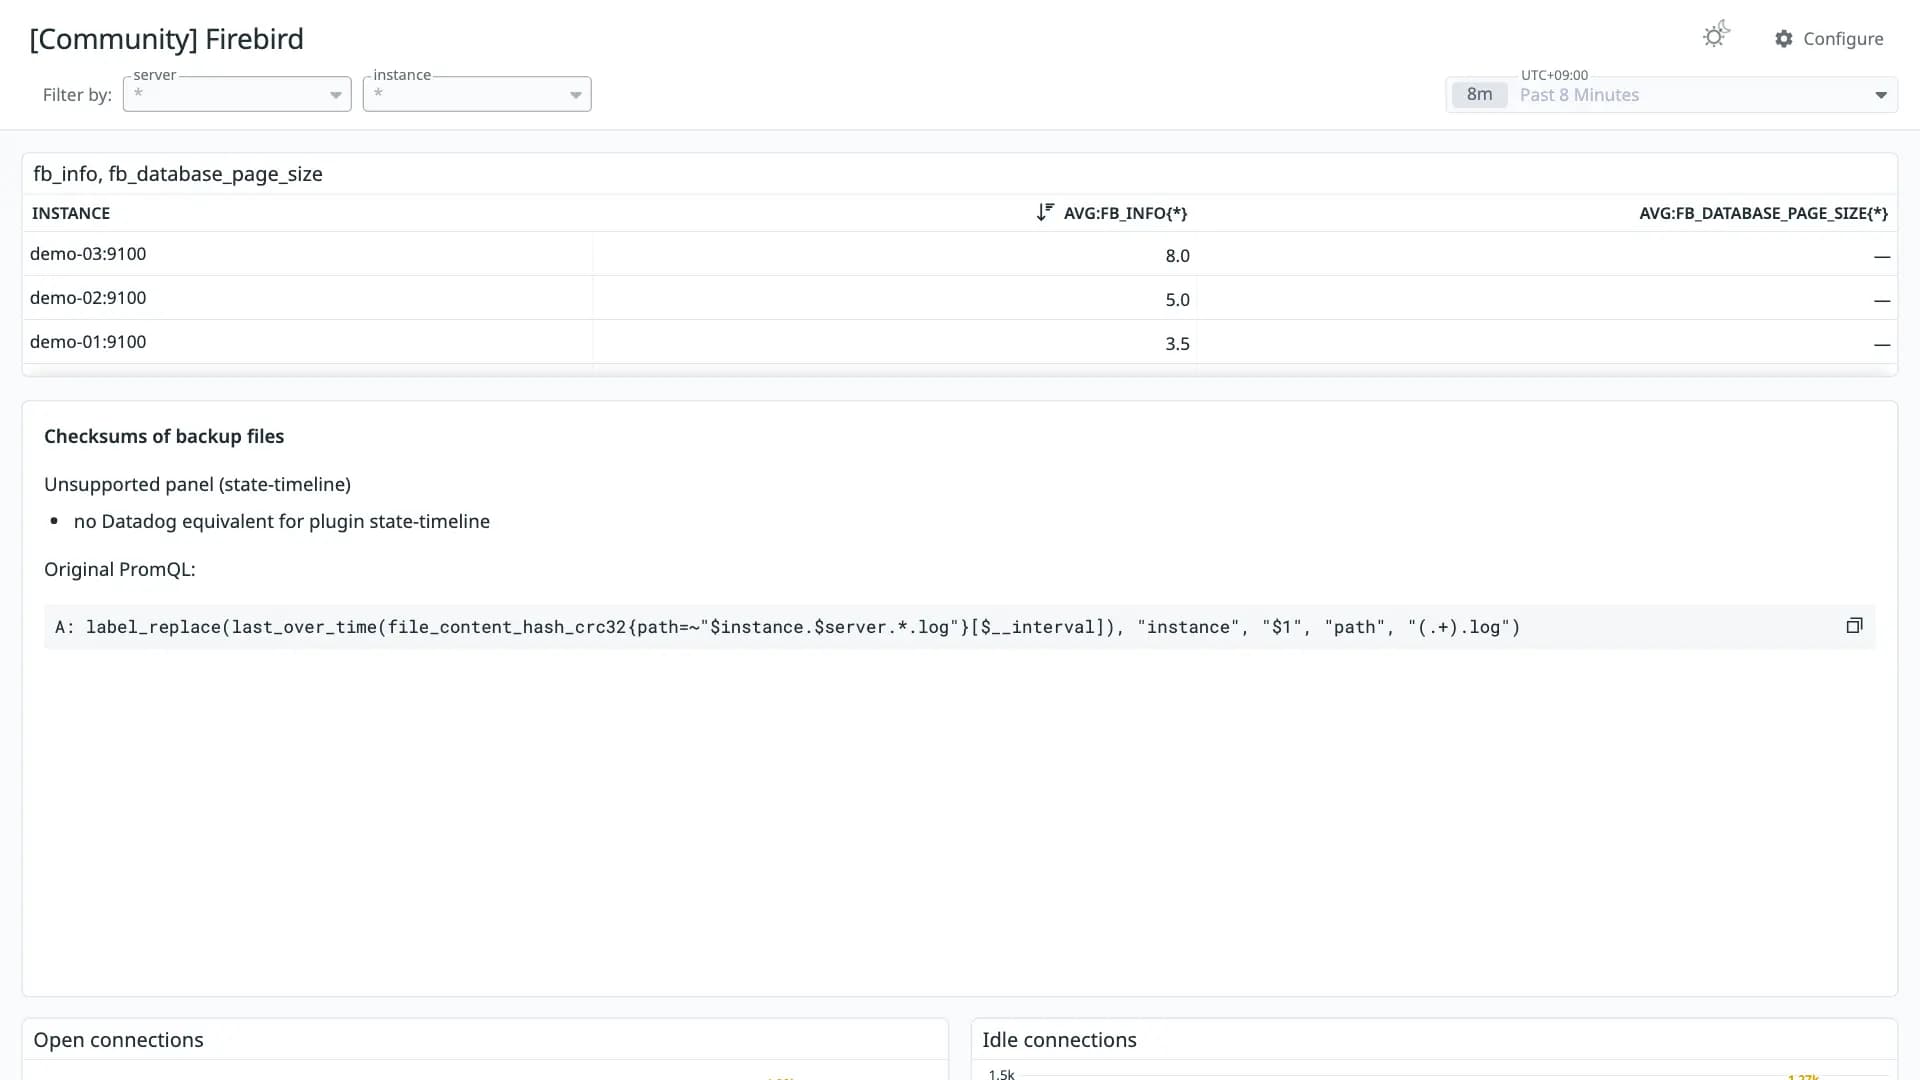
Task: Copy the original PromQL query
Action: tap(1854, 626)
